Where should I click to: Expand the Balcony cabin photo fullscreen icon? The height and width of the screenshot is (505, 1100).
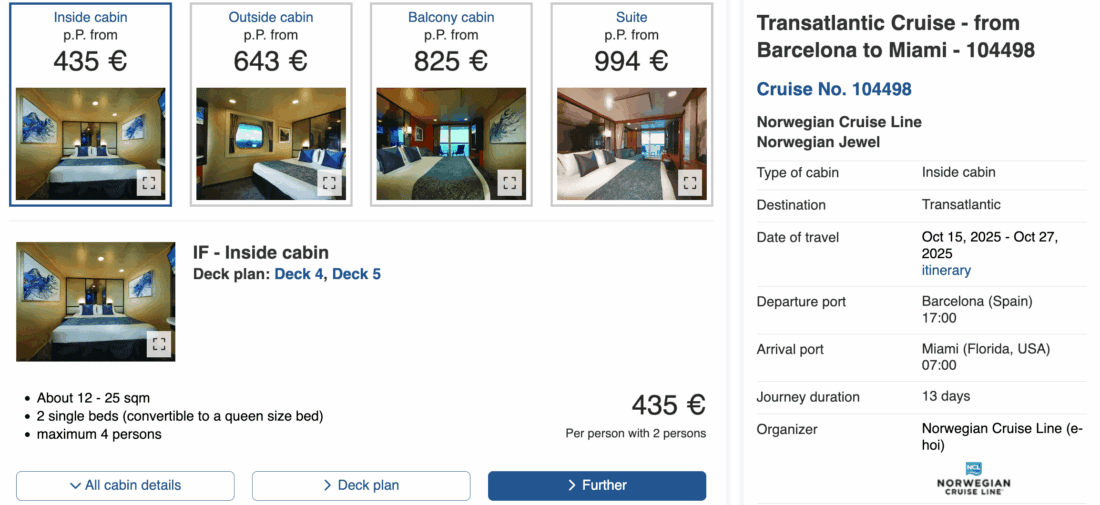click(x=510, y=183)
